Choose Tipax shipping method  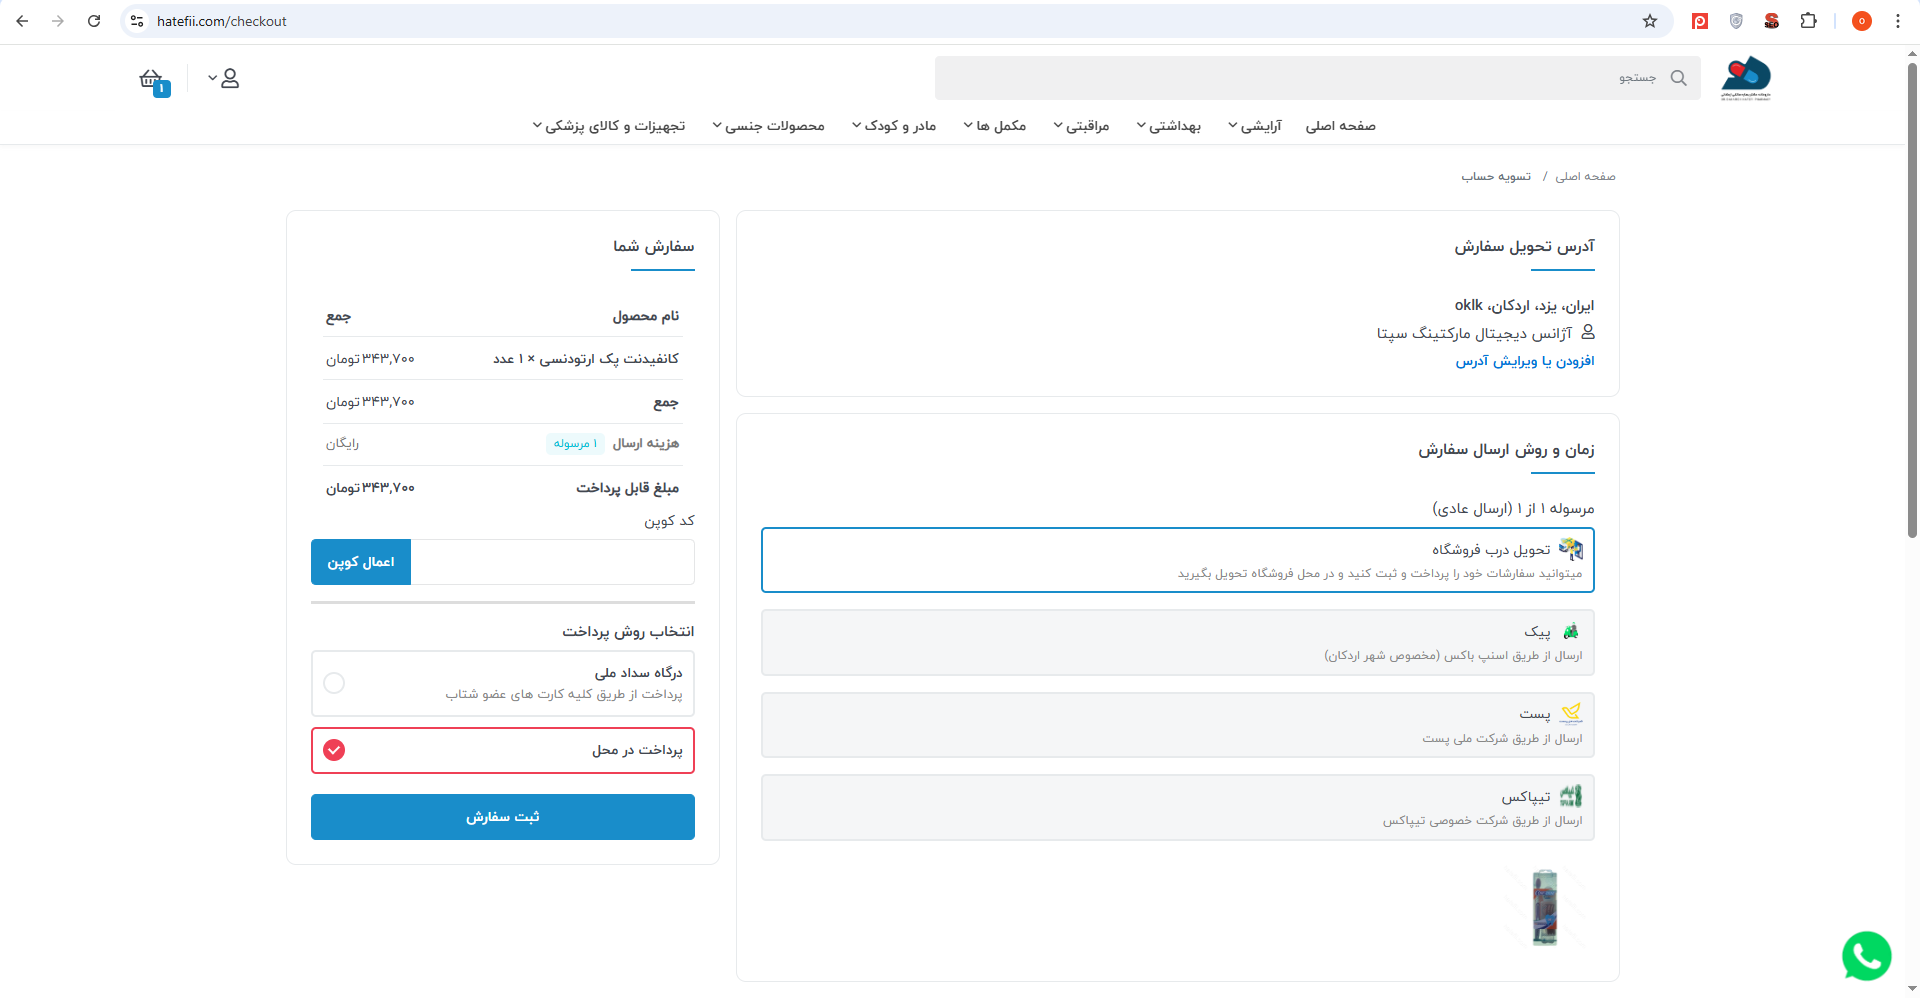click(1177, 807)
